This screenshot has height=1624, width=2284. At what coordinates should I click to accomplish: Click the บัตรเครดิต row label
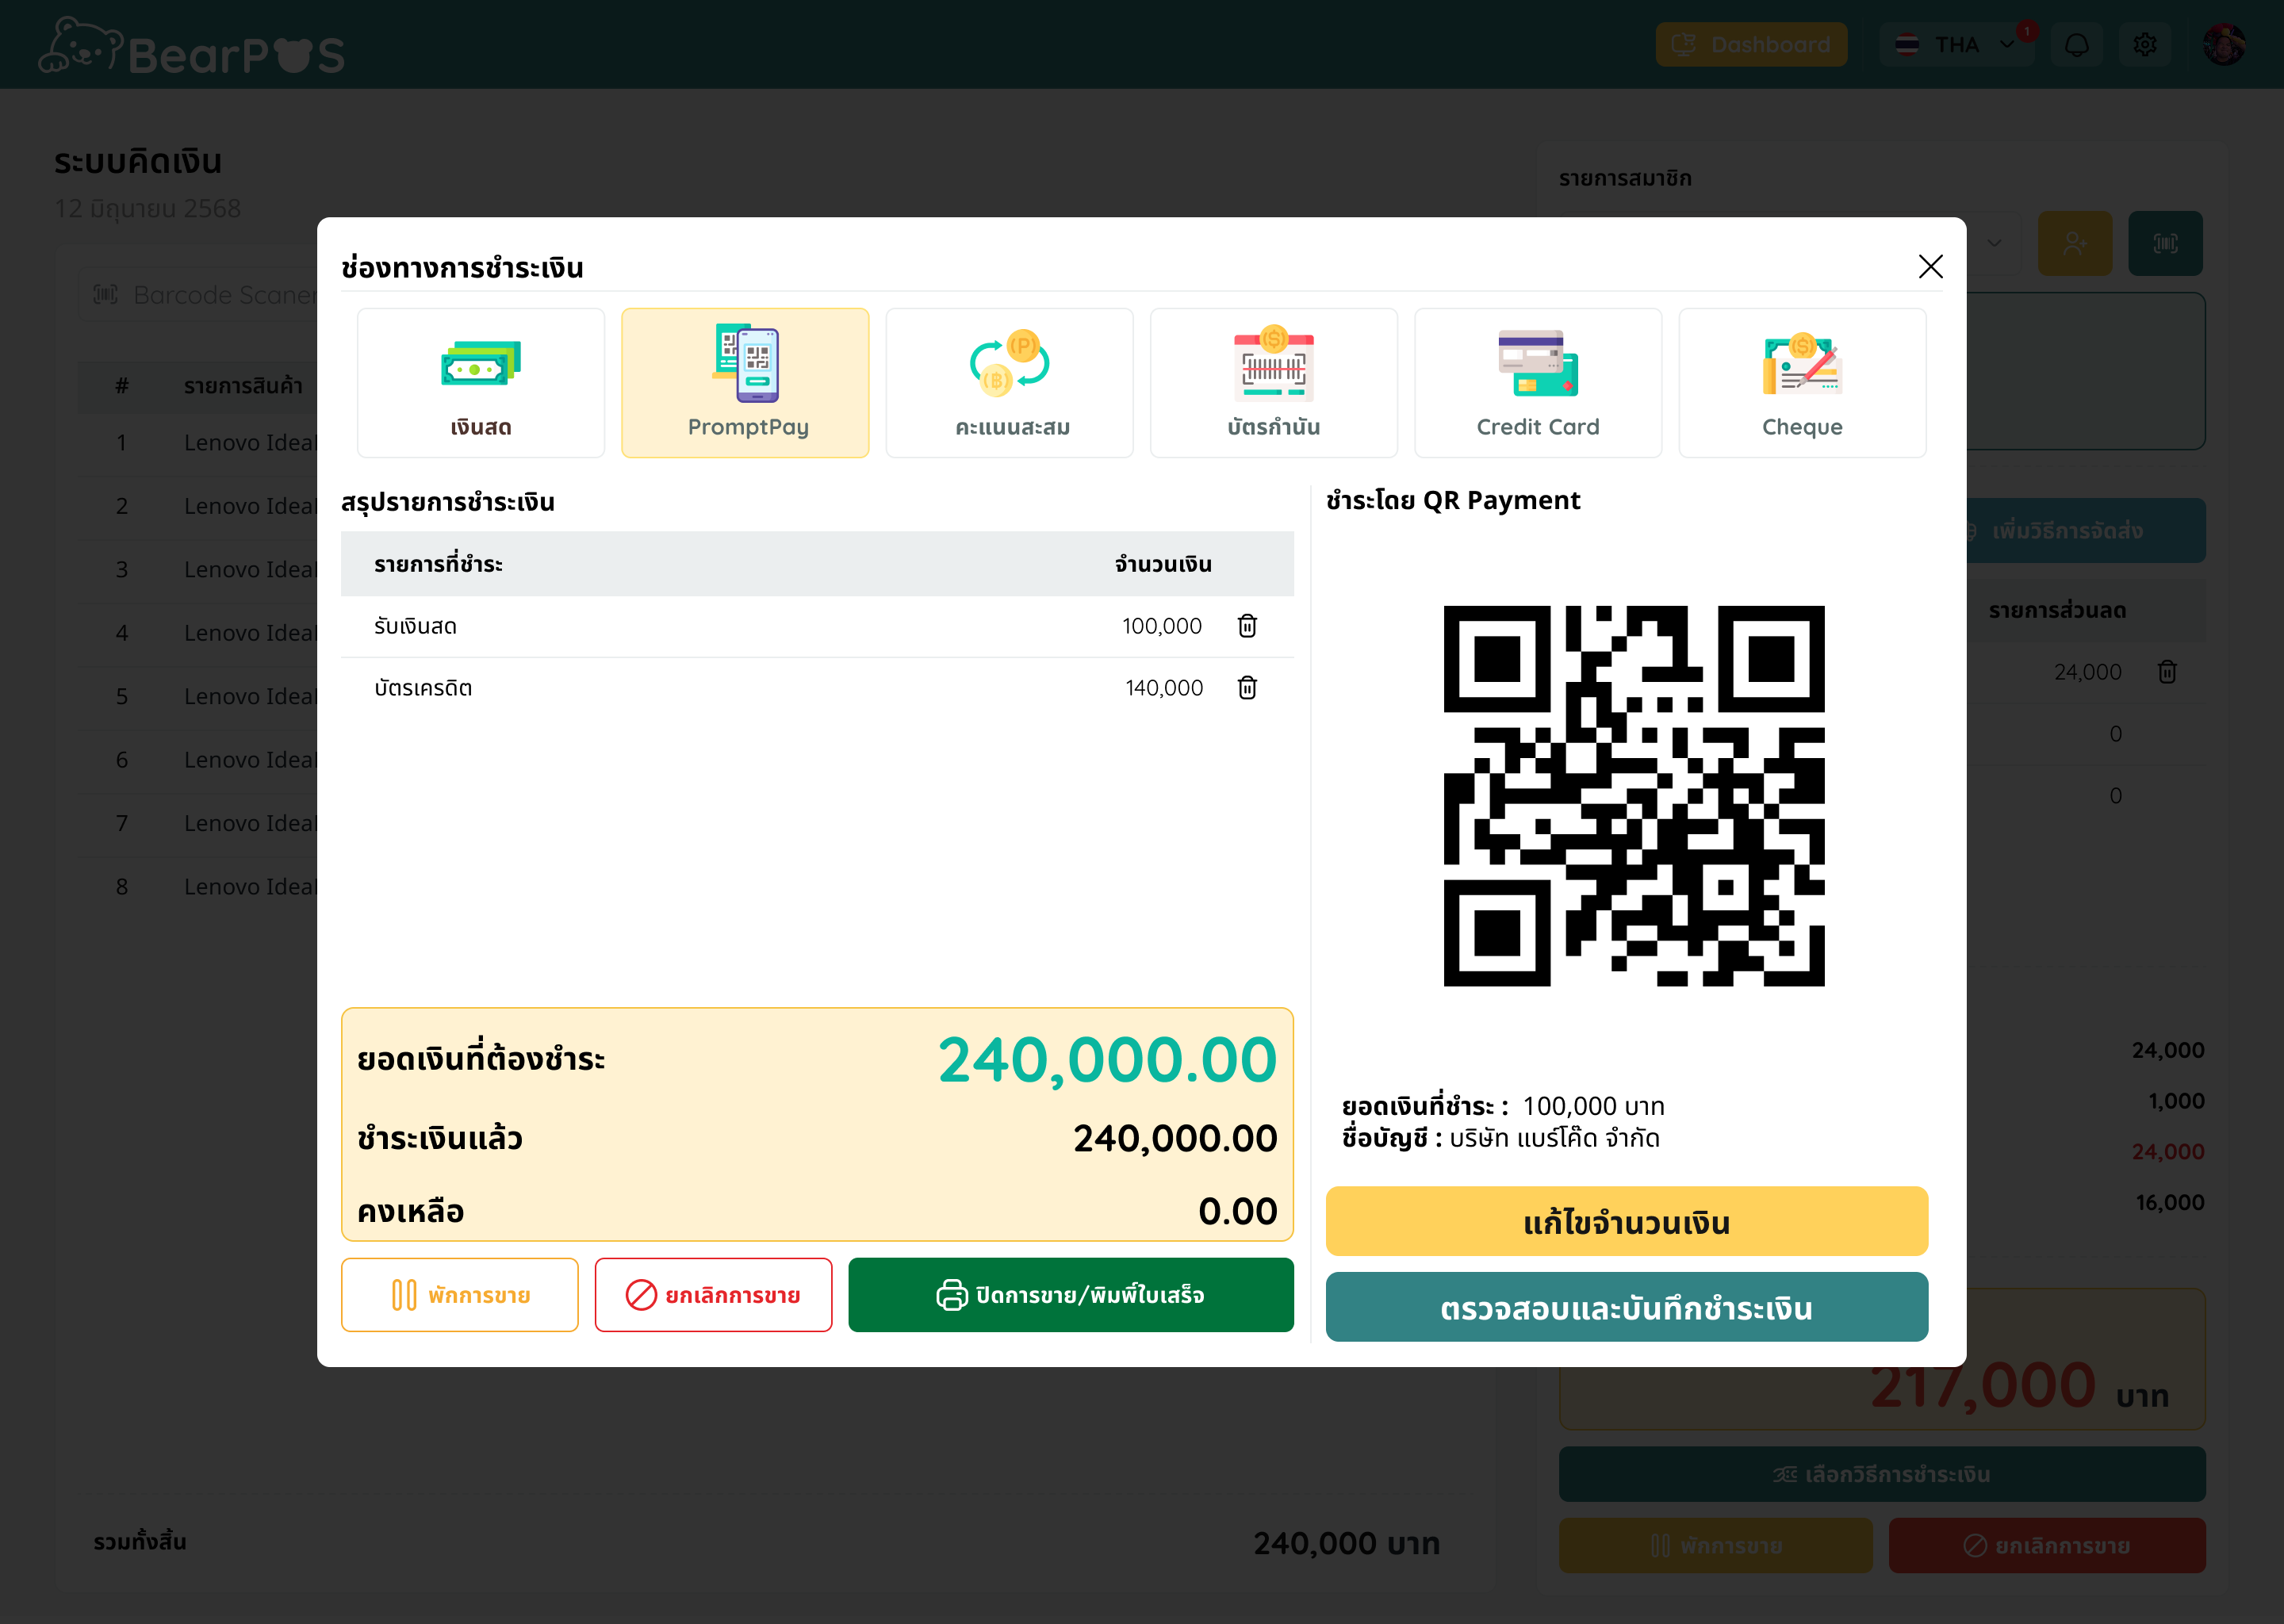(x=423, y=689)
